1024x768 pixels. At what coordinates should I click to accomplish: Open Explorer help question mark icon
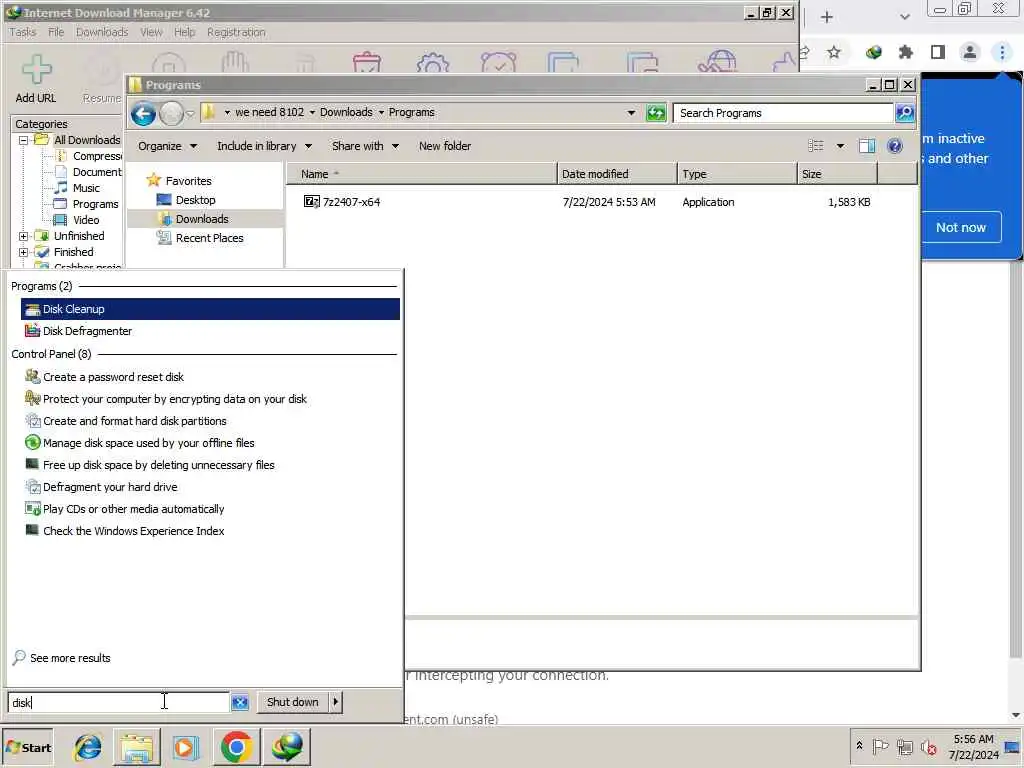(x=895, y=146)
